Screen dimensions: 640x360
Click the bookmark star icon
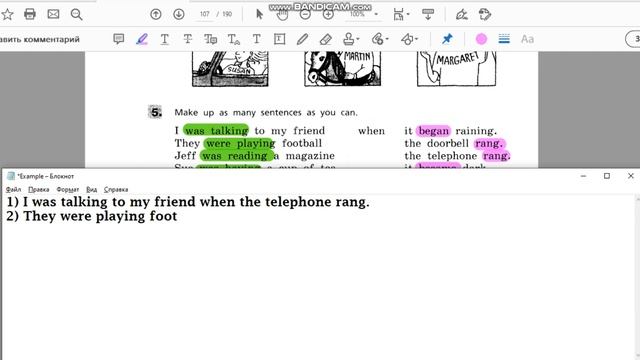click(7, 14)
